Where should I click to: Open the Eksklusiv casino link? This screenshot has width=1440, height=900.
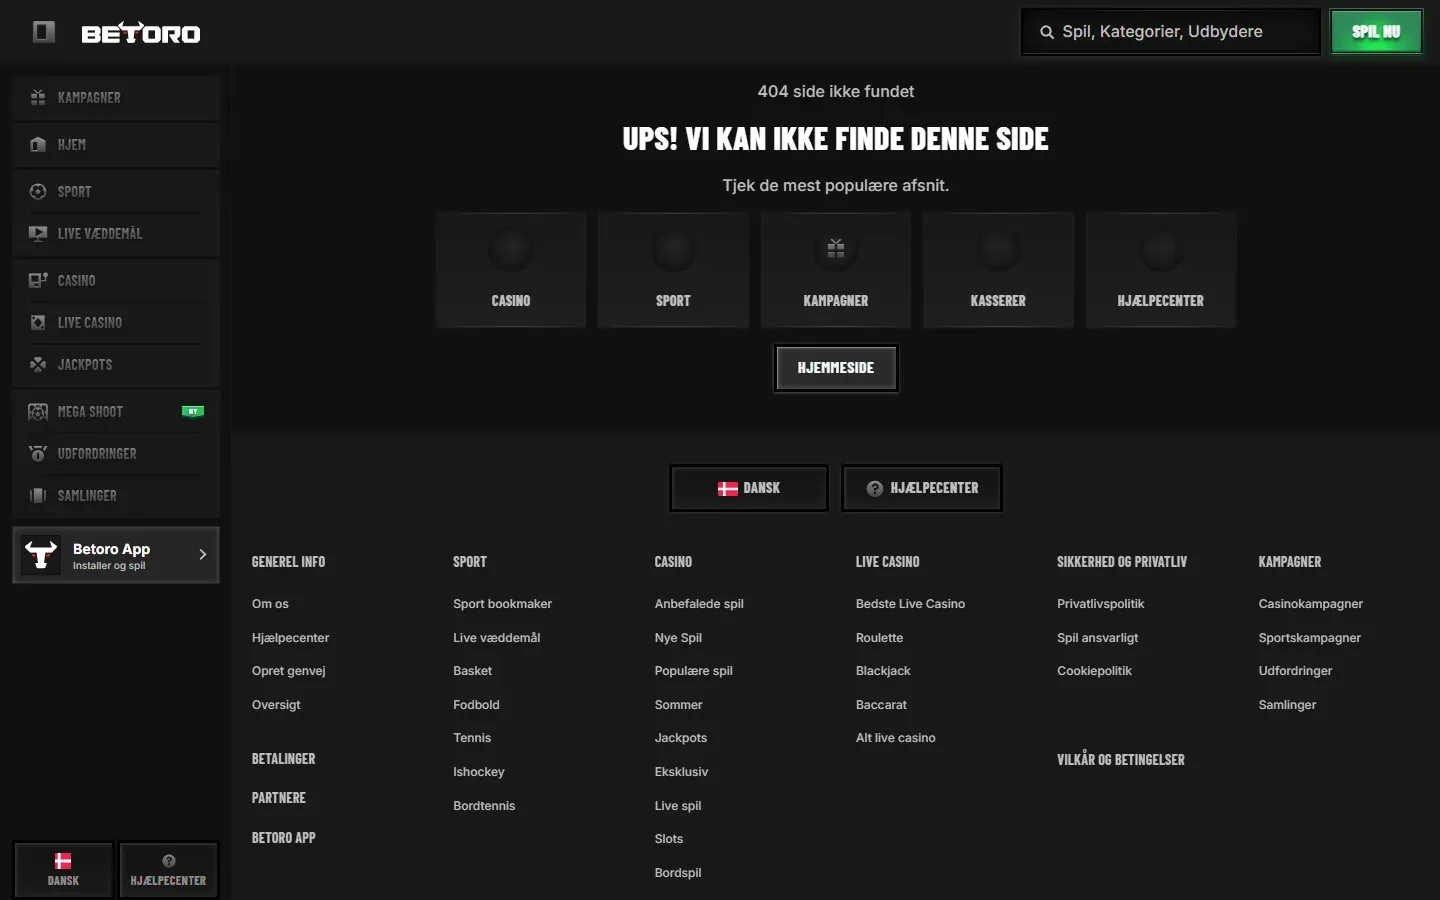(x=681, y=772)
